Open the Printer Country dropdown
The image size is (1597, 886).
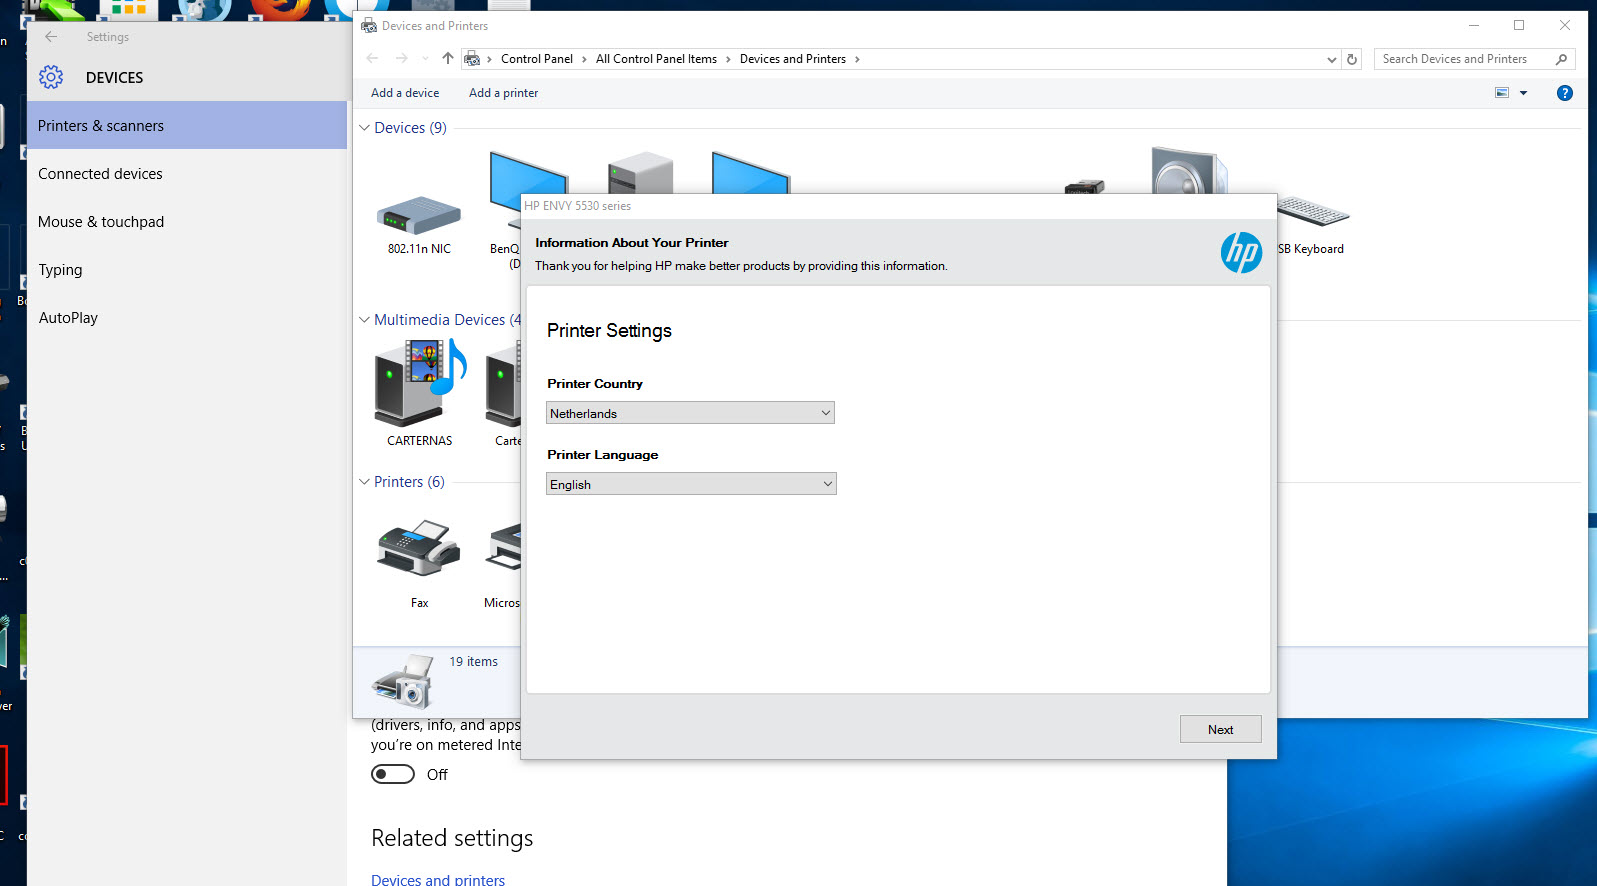690,413
